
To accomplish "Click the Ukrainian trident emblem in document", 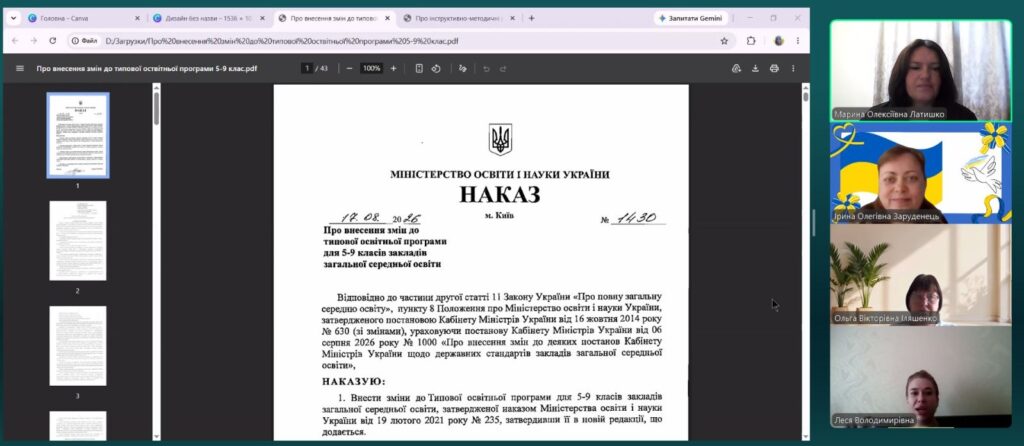I will click(500, 139).
